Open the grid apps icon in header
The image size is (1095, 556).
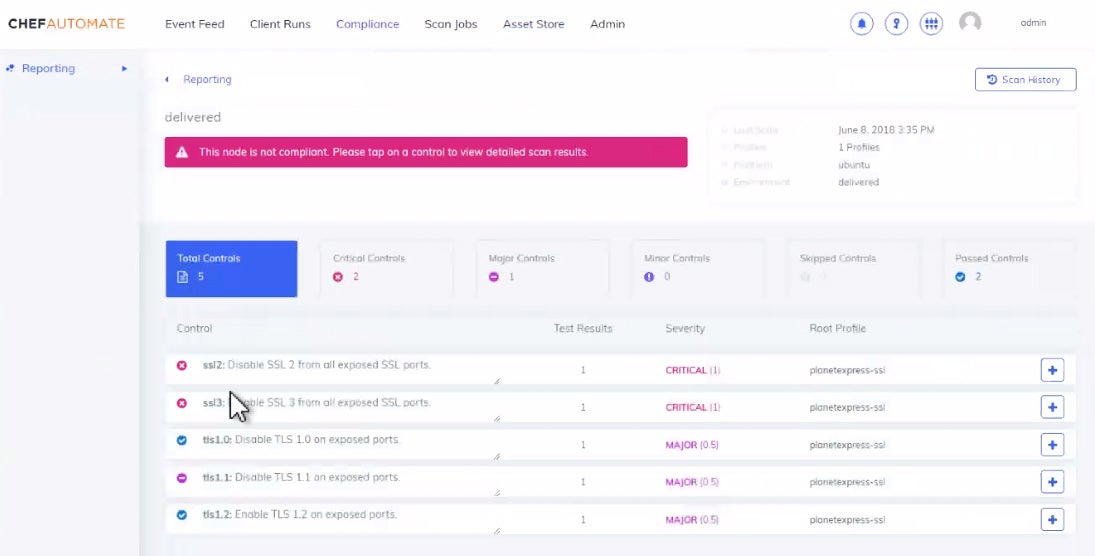coord(931,24)
